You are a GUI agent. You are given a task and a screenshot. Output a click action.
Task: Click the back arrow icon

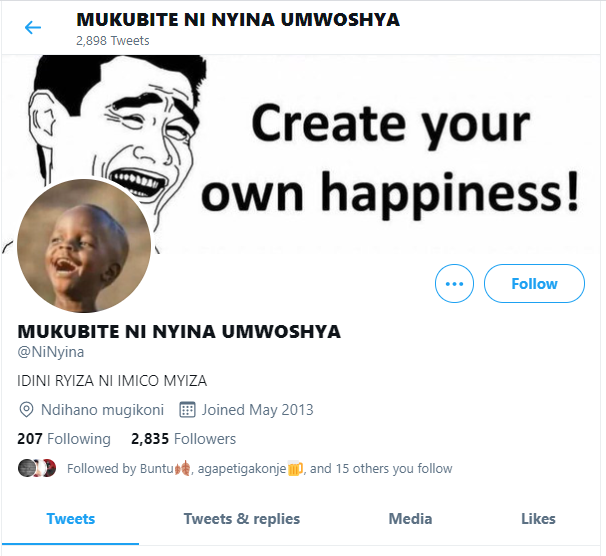tap(33, 27)
